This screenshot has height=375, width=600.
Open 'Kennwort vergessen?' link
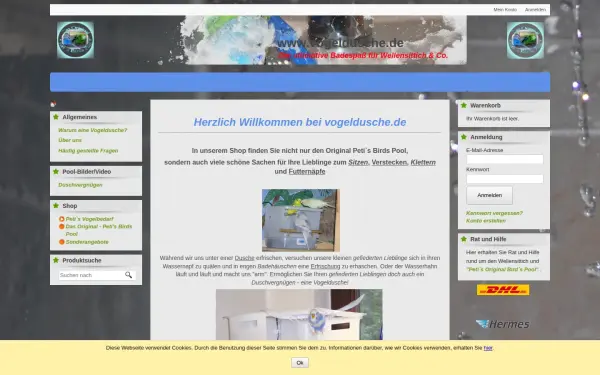tap(494, 213)
